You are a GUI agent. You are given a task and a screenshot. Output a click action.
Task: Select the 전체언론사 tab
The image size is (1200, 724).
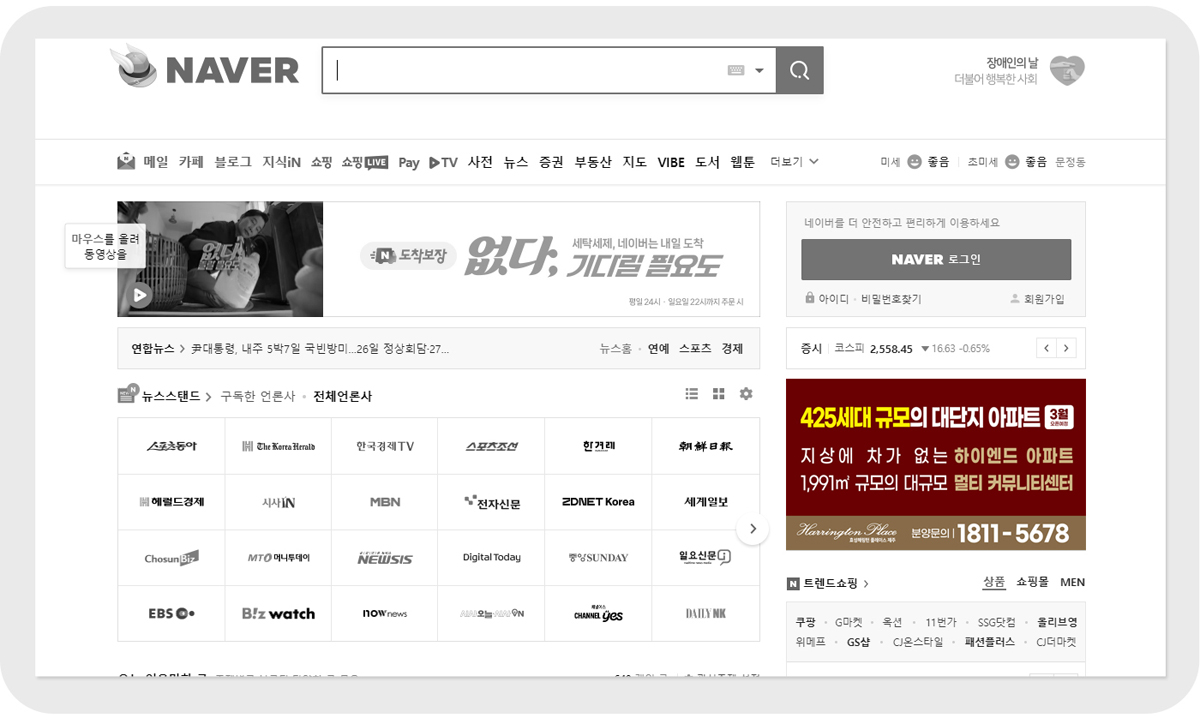tap(342, 396)
